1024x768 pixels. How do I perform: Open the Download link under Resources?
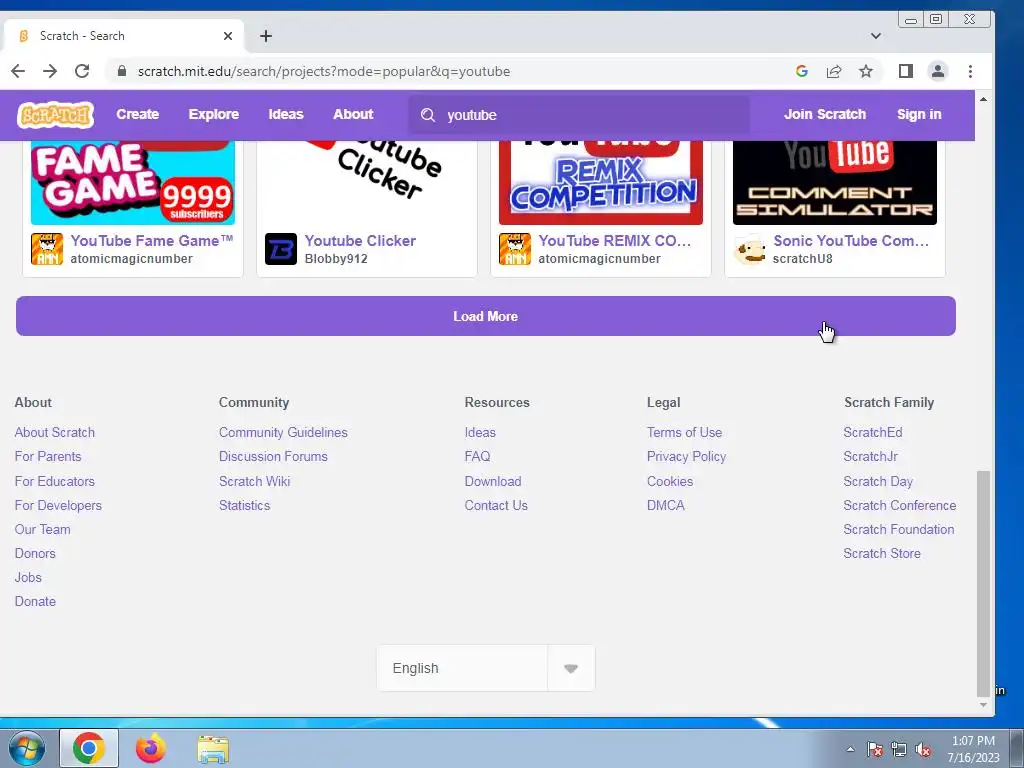coord(493,481)
